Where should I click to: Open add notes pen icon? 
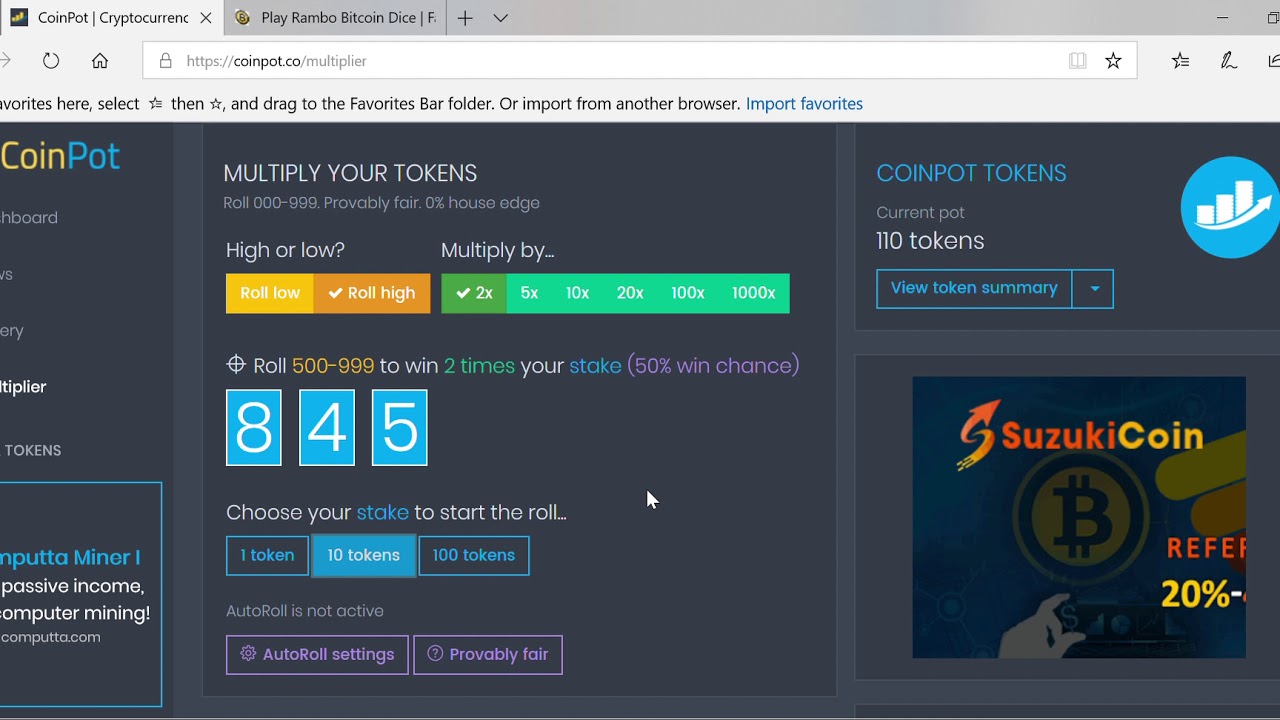click(1229, 61)
